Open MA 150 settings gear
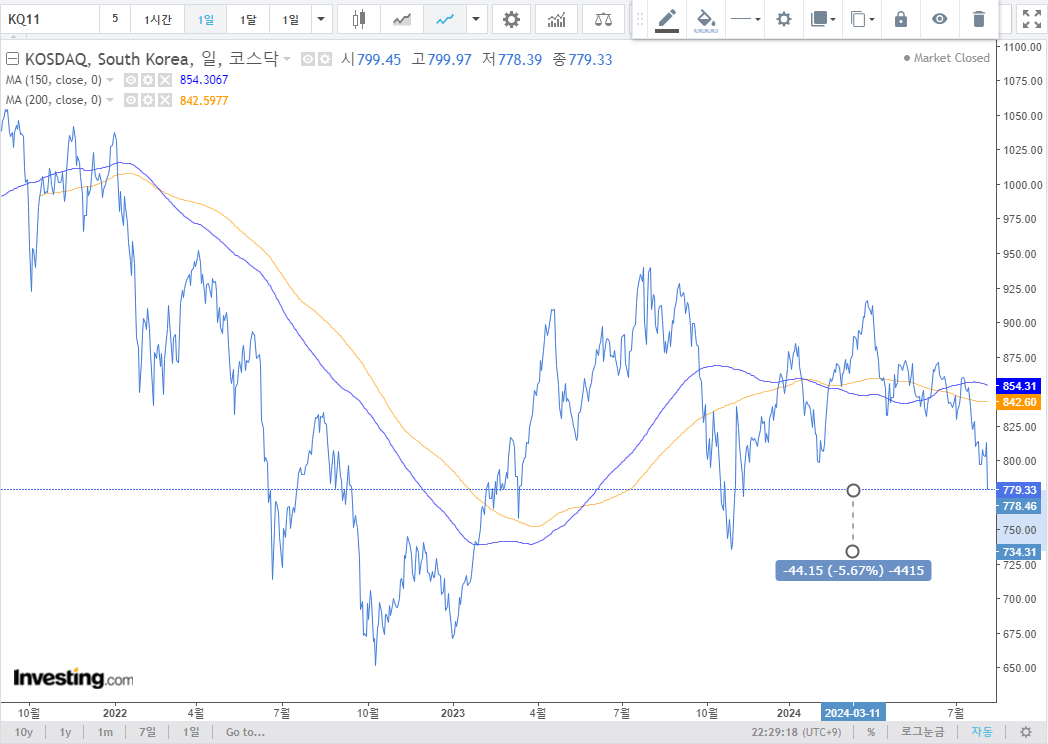 point(148,80)
